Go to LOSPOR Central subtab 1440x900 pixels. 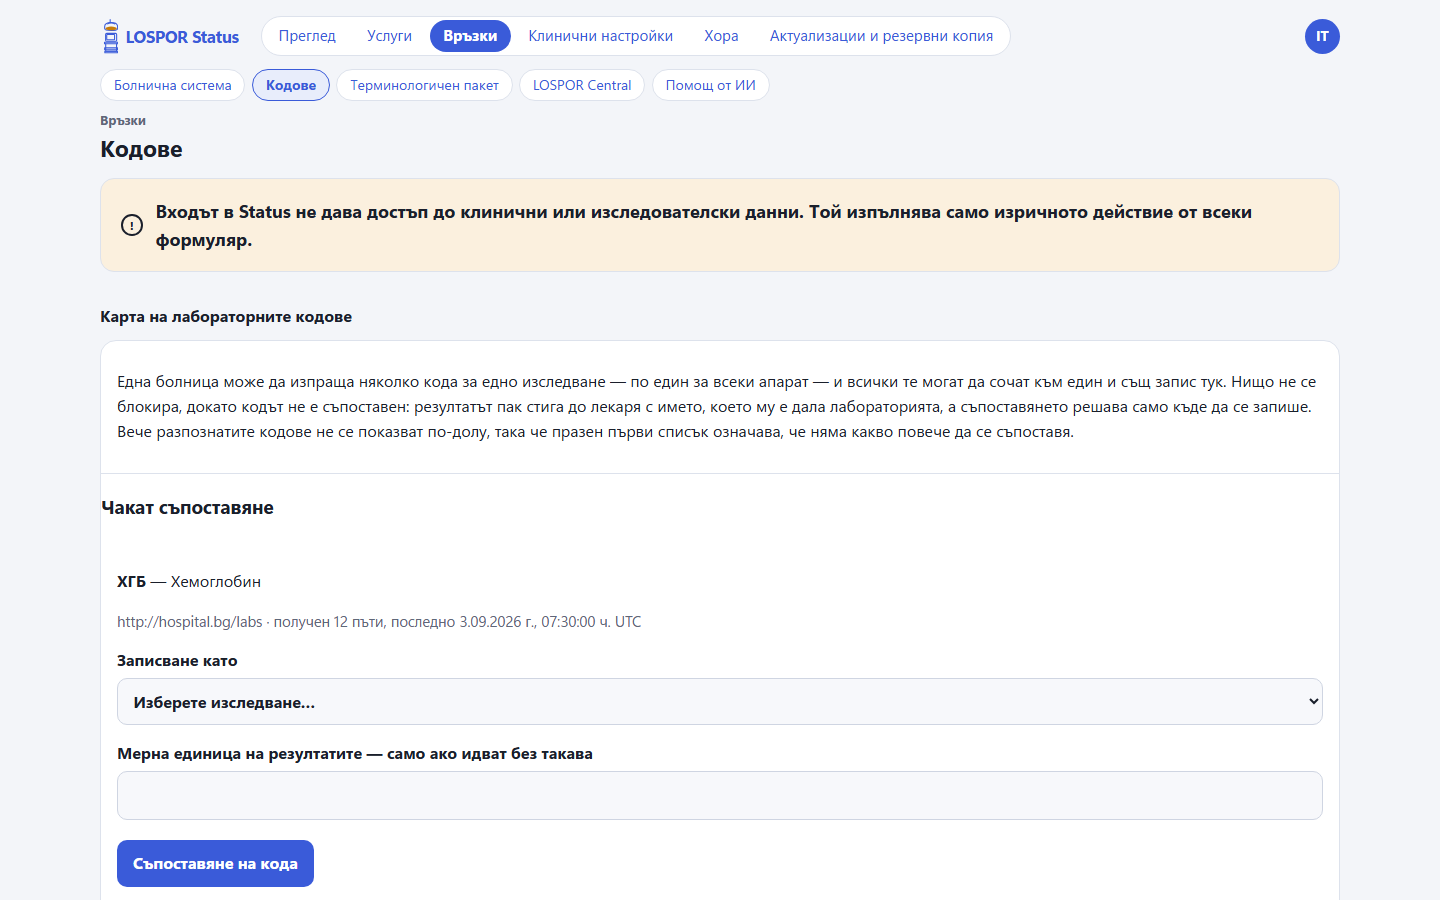point(582,85)
